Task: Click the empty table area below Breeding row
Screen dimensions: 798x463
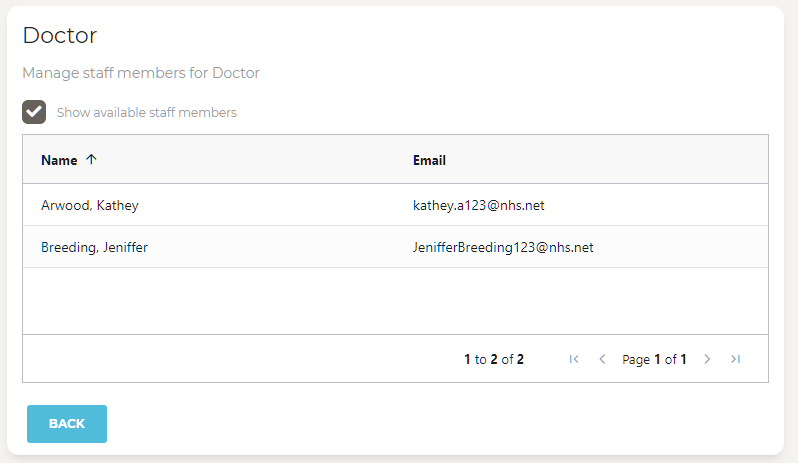Action: click(395, 300)
